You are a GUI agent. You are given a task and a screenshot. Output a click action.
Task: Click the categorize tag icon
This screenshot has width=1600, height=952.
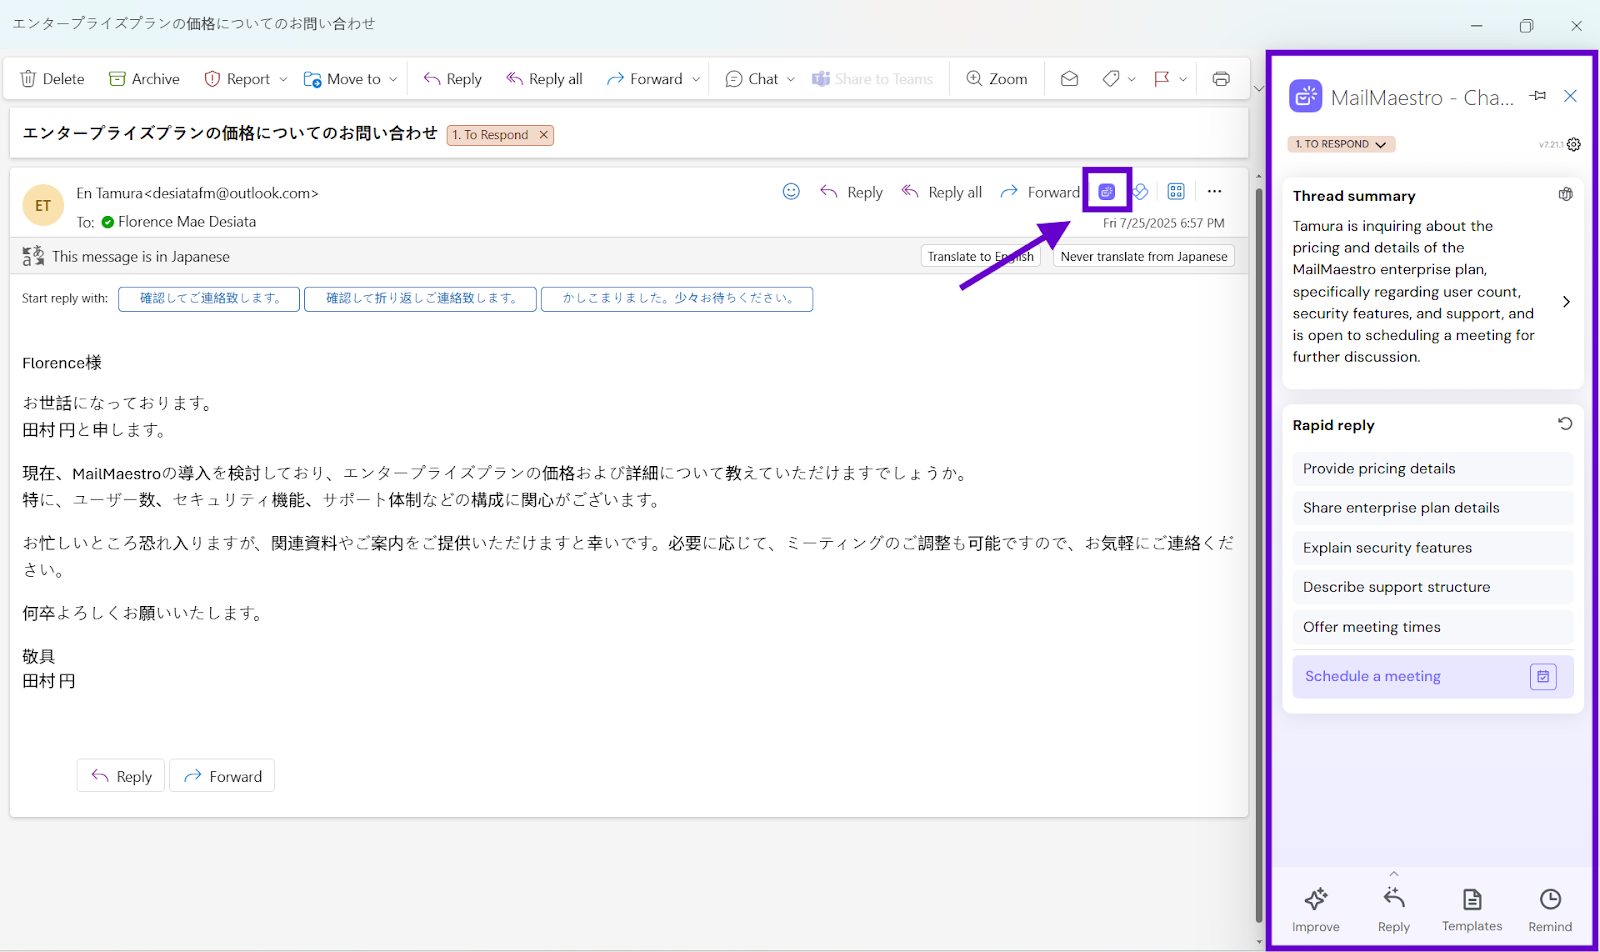[1111, 79]
